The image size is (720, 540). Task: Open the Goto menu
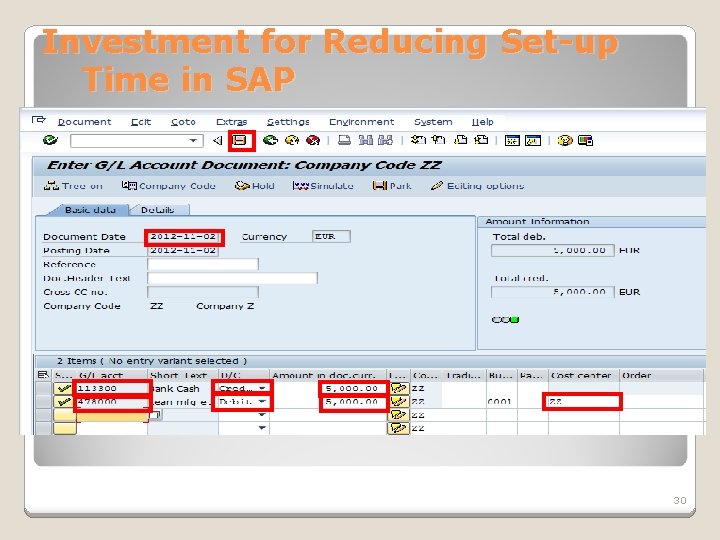pos(183,122)
